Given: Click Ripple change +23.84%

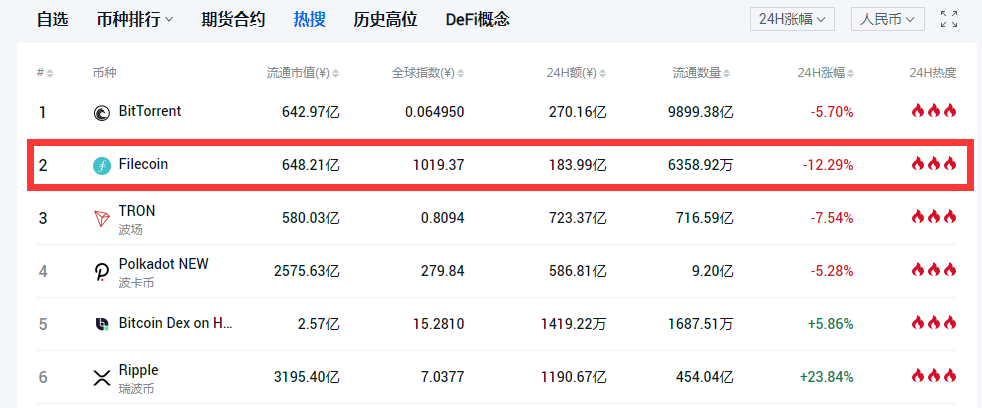Looking at the screenshot, I should click(827, 377).
